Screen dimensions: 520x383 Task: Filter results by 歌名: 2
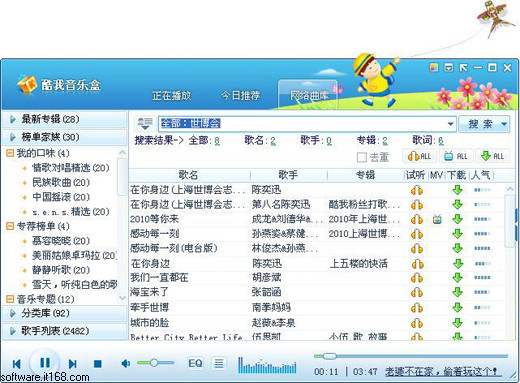pyautogui.click(x=260, y=141)
